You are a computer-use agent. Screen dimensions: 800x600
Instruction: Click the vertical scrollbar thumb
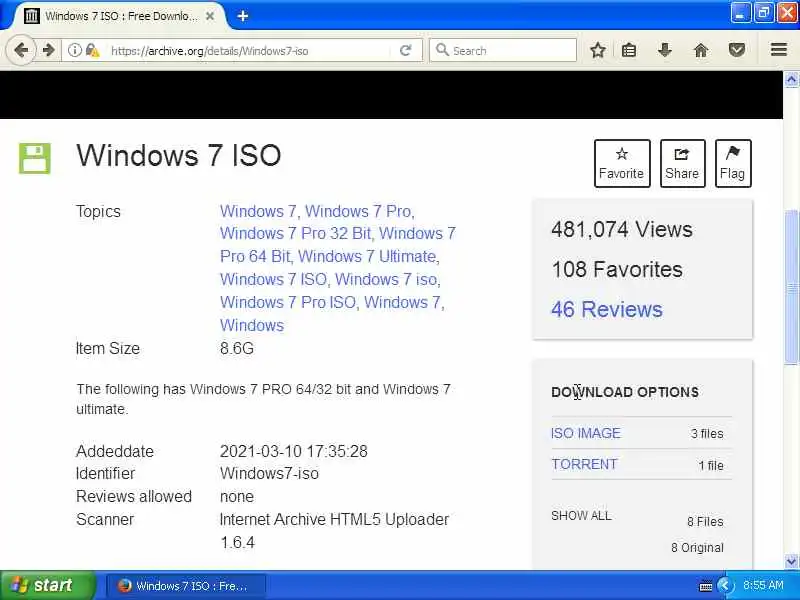[791, 287]
